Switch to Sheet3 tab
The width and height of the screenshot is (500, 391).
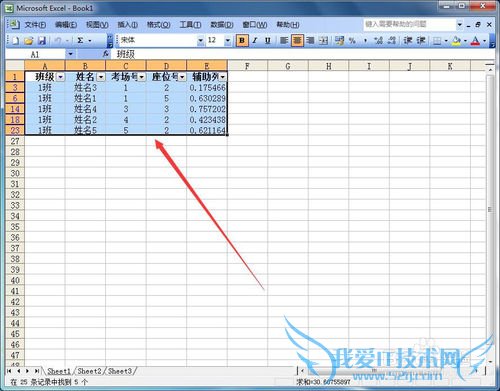[120, 371]
